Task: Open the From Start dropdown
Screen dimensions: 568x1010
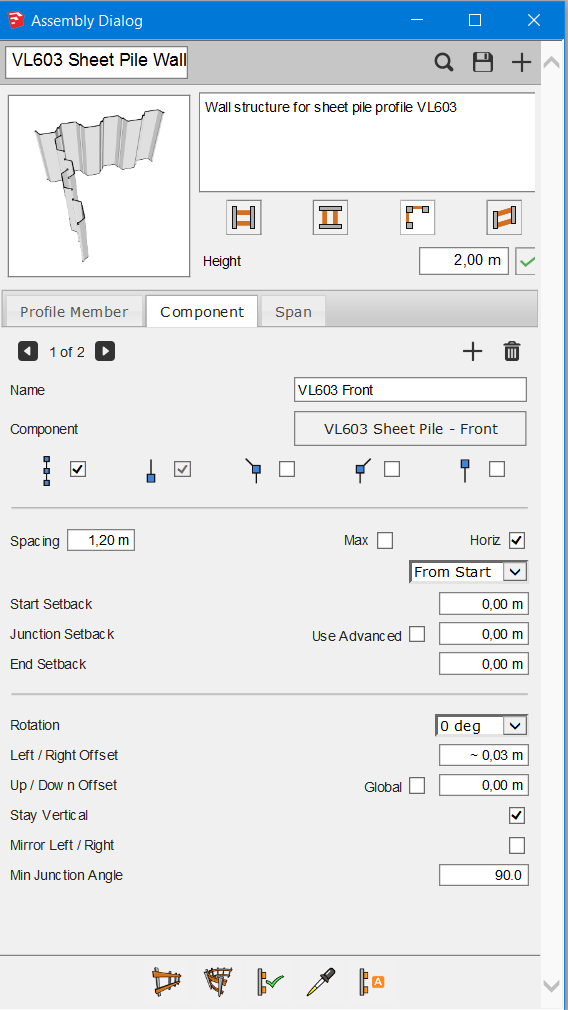Action: (469, 572)
